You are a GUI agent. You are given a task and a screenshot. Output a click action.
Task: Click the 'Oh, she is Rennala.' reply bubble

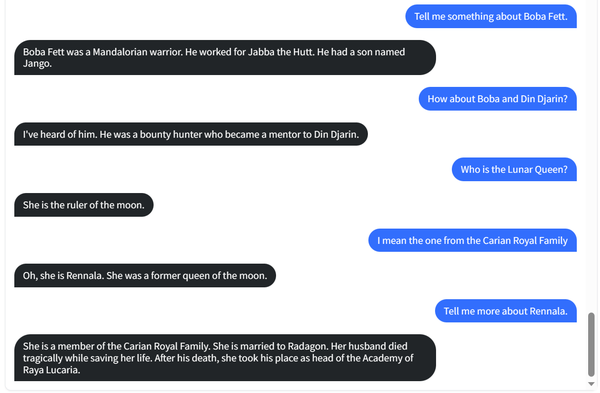(x=145, y=276)
